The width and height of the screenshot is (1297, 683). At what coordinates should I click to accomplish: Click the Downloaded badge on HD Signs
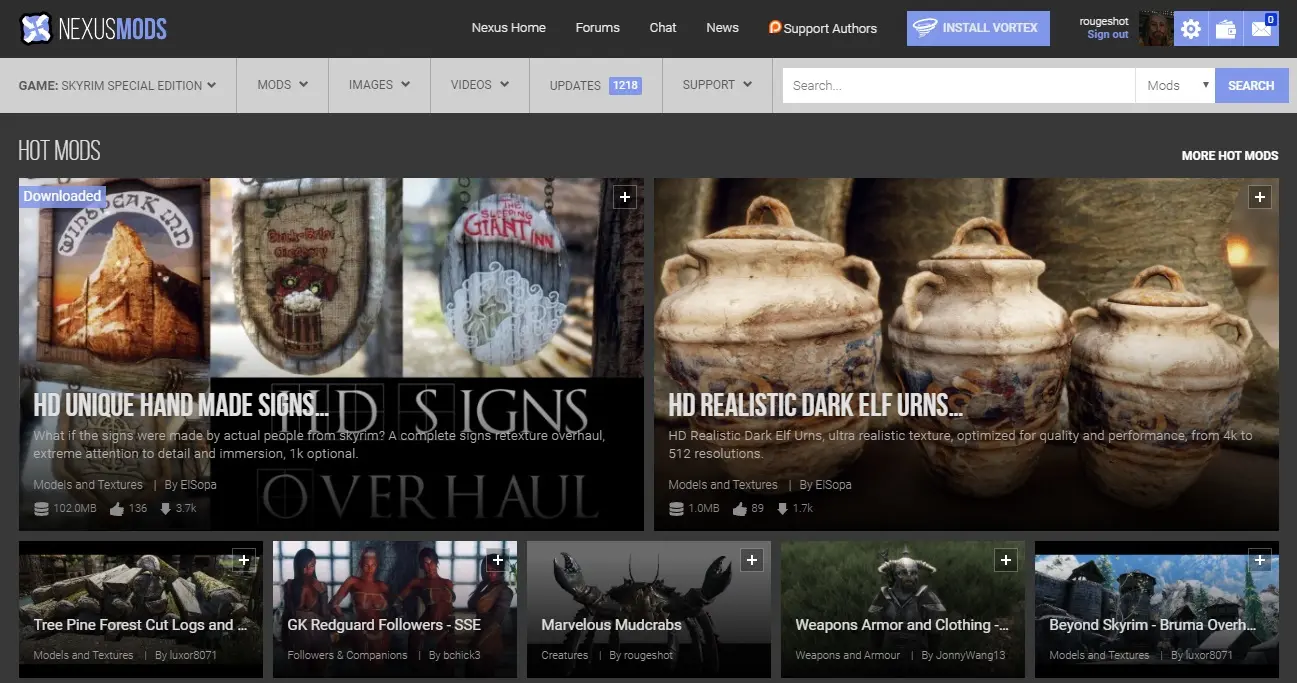tap(62, 196)
